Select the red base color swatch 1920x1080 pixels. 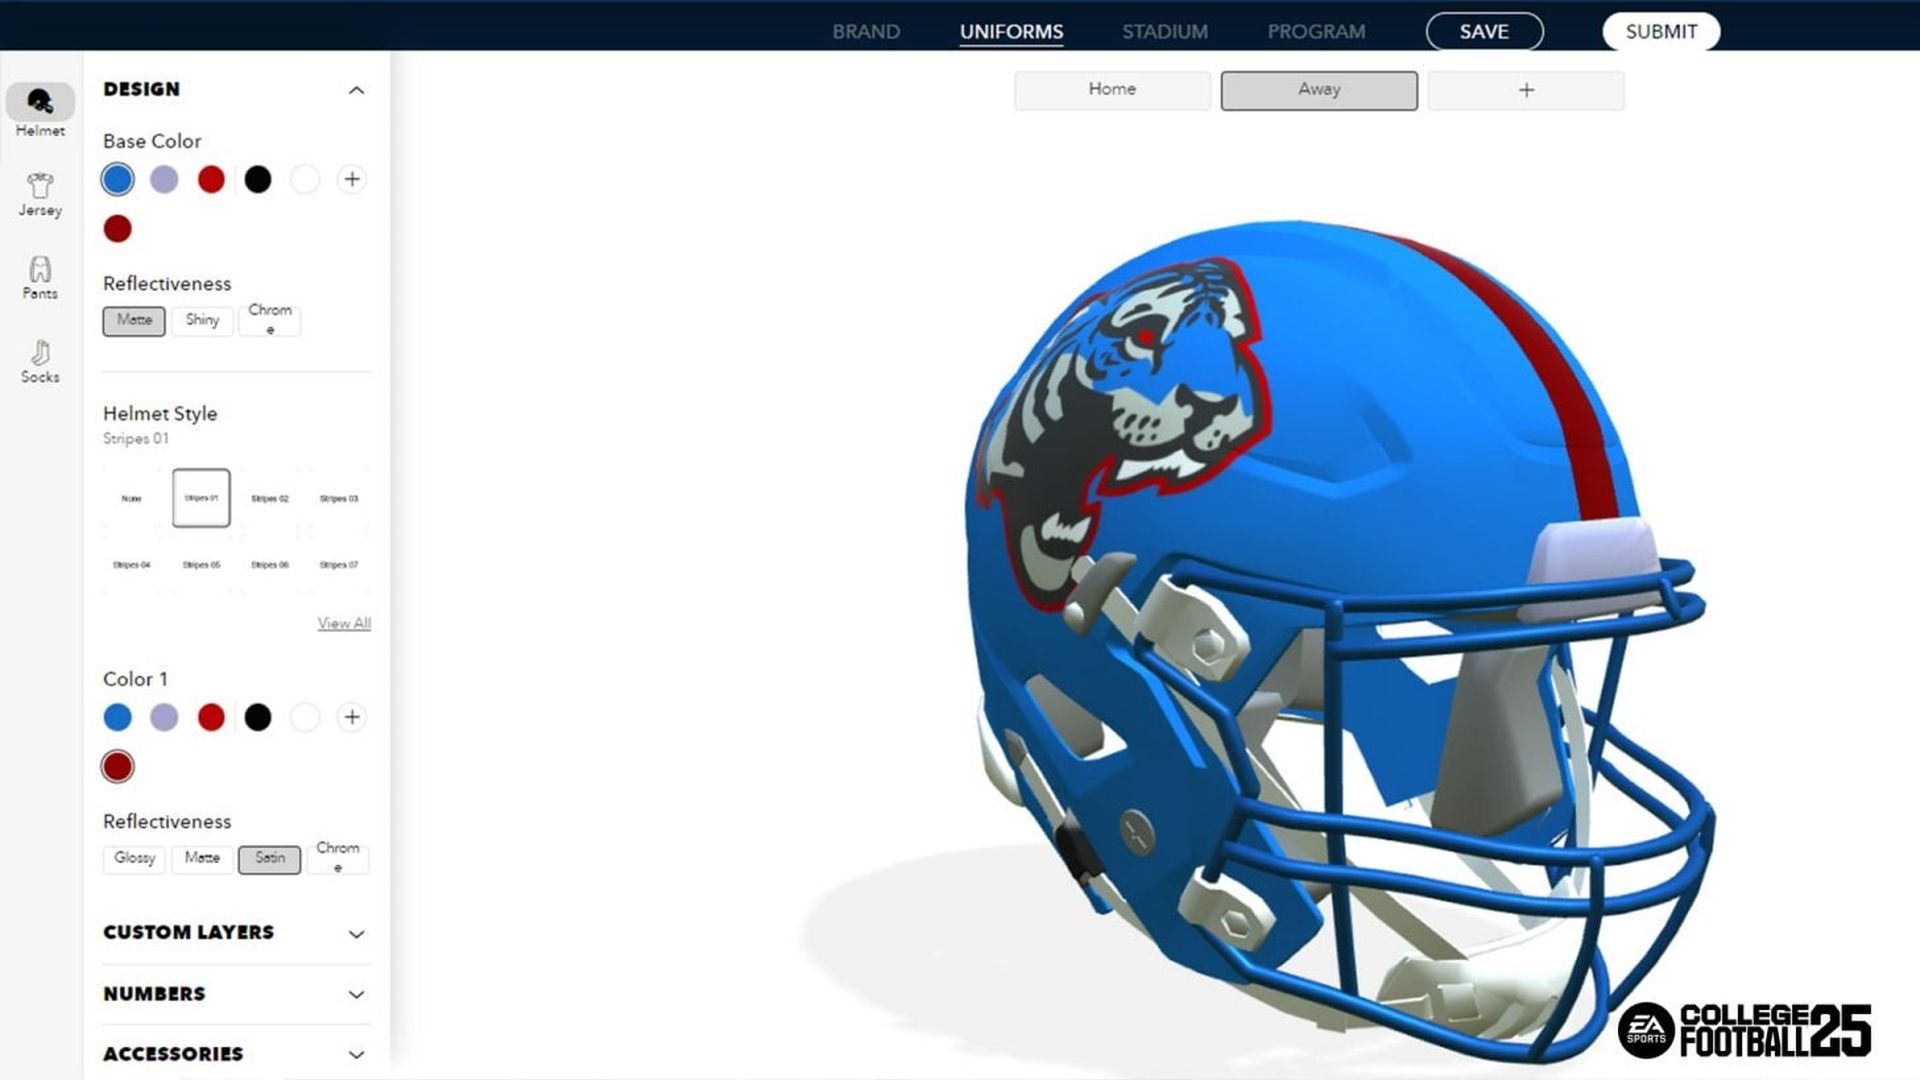211,178
